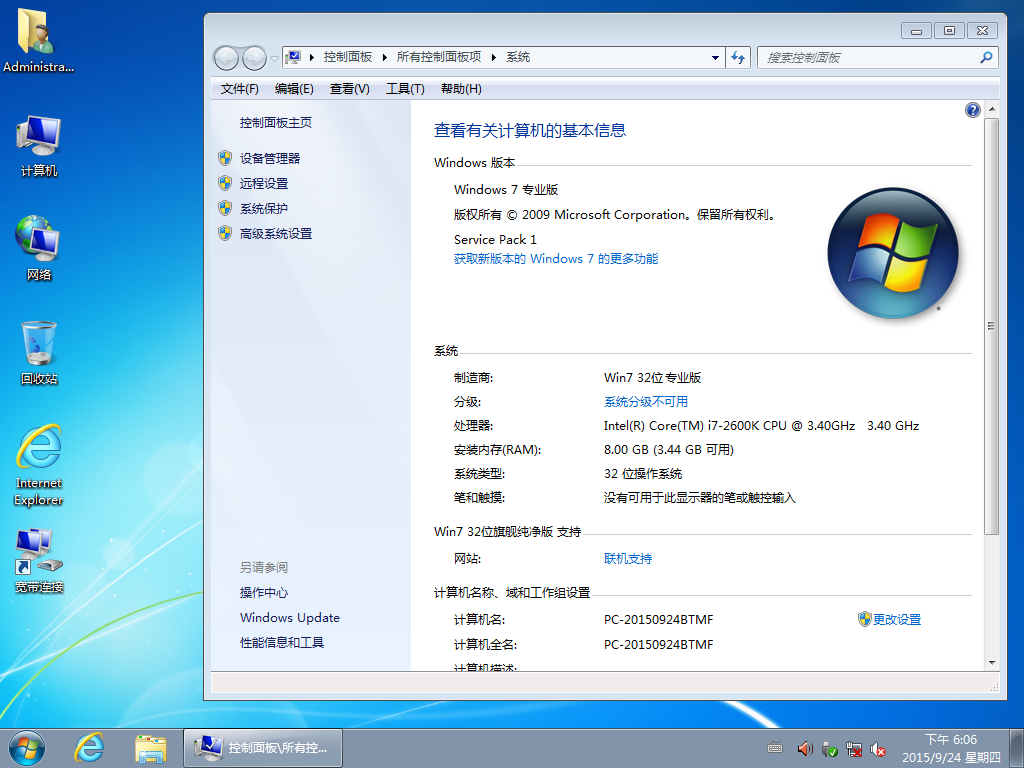This screenshot has width=1024, height=768.
Task: Open the address bar history dropdown
Action: (715, 57)
